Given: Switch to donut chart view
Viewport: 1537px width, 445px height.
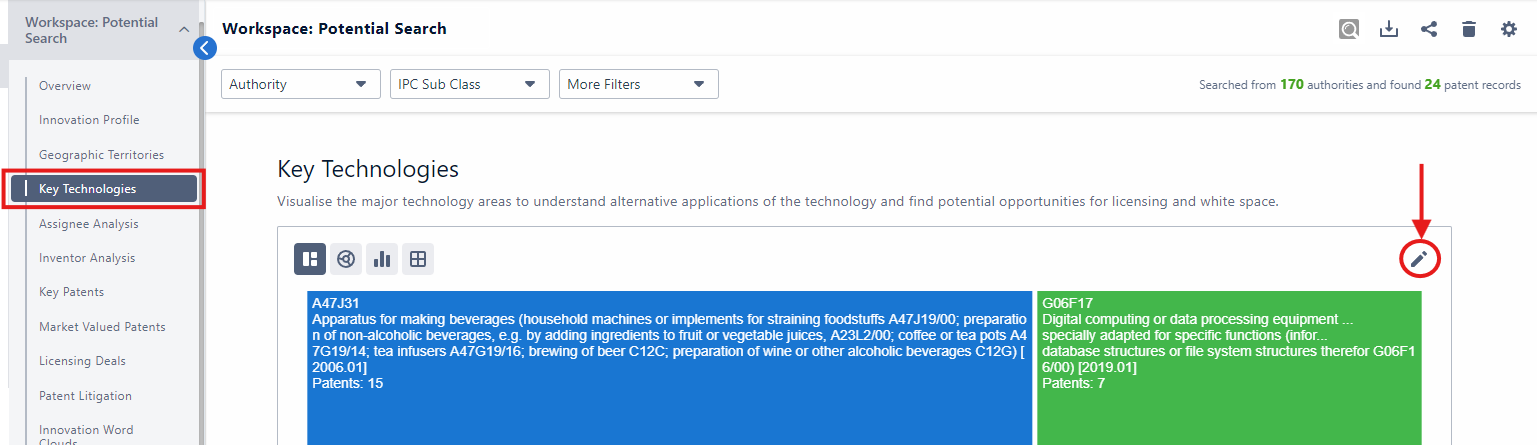Looking at the screenshot, I should coord(346,259).
